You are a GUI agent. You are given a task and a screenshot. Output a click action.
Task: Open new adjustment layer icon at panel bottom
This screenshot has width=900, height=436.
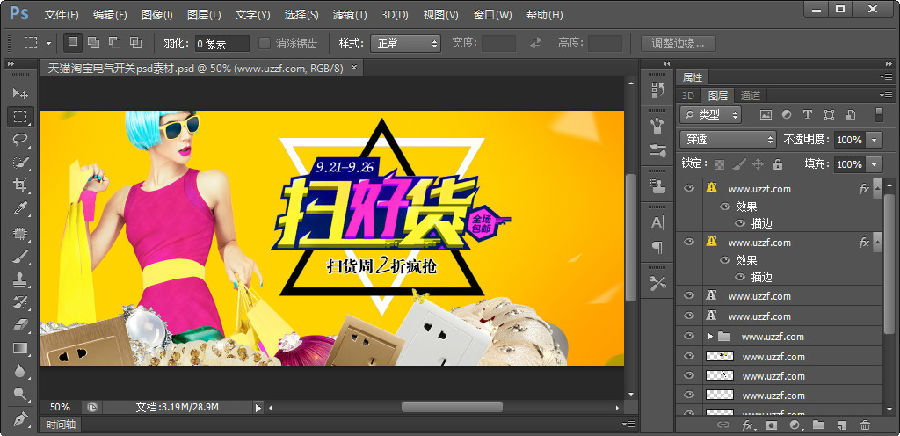(794, 425)
